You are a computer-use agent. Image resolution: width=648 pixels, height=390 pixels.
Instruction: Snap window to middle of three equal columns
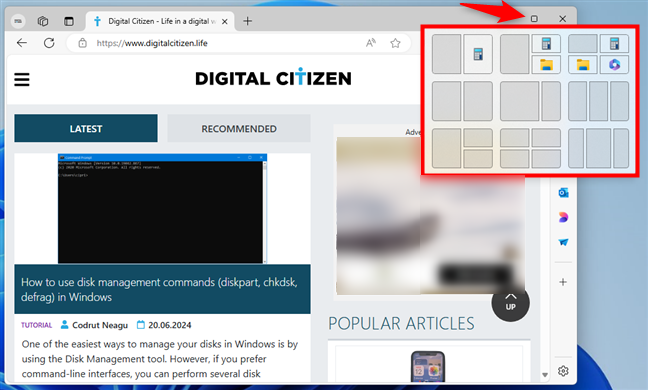pos(598,101)
